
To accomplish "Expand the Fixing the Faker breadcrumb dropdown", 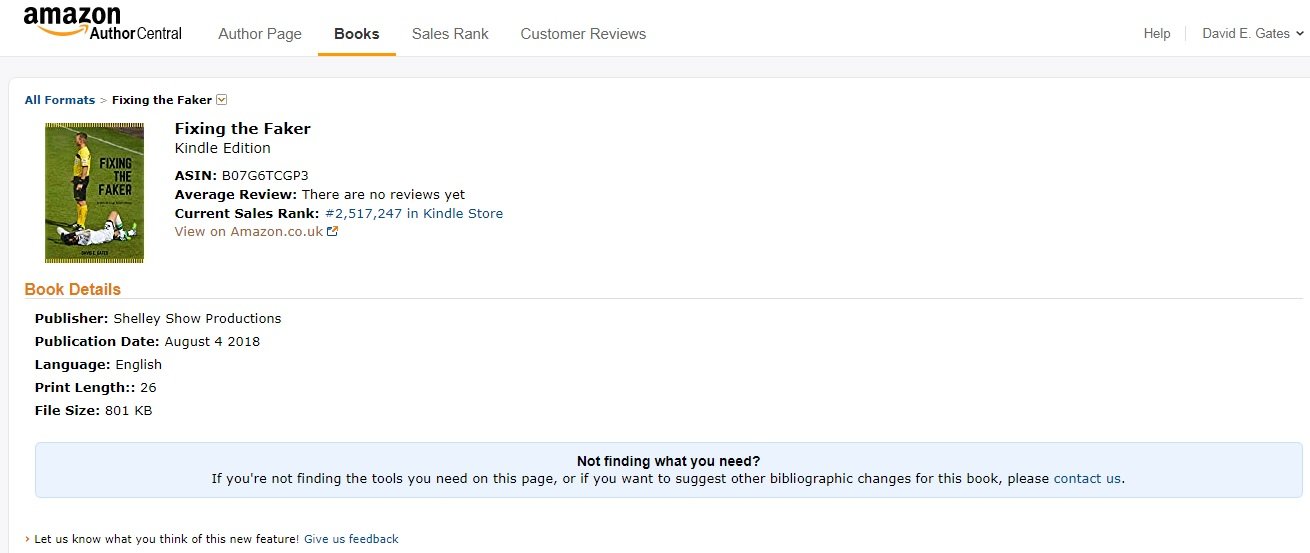I will [222, 100].
